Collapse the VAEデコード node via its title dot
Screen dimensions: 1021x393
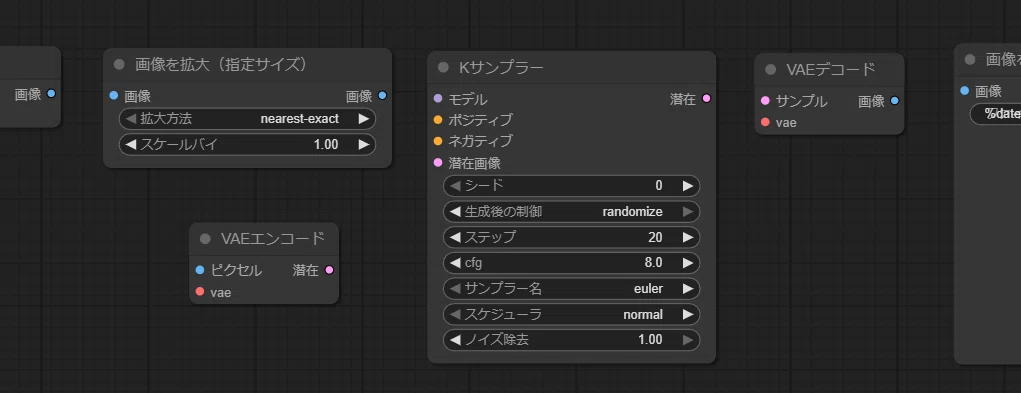(x=770, y=70)
